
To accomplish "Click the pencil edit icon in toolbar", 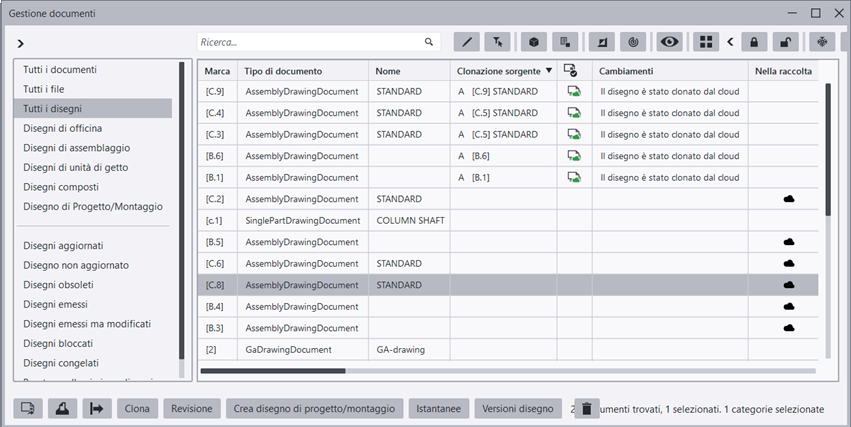I will pyautogui.click(x=467, y=42).
